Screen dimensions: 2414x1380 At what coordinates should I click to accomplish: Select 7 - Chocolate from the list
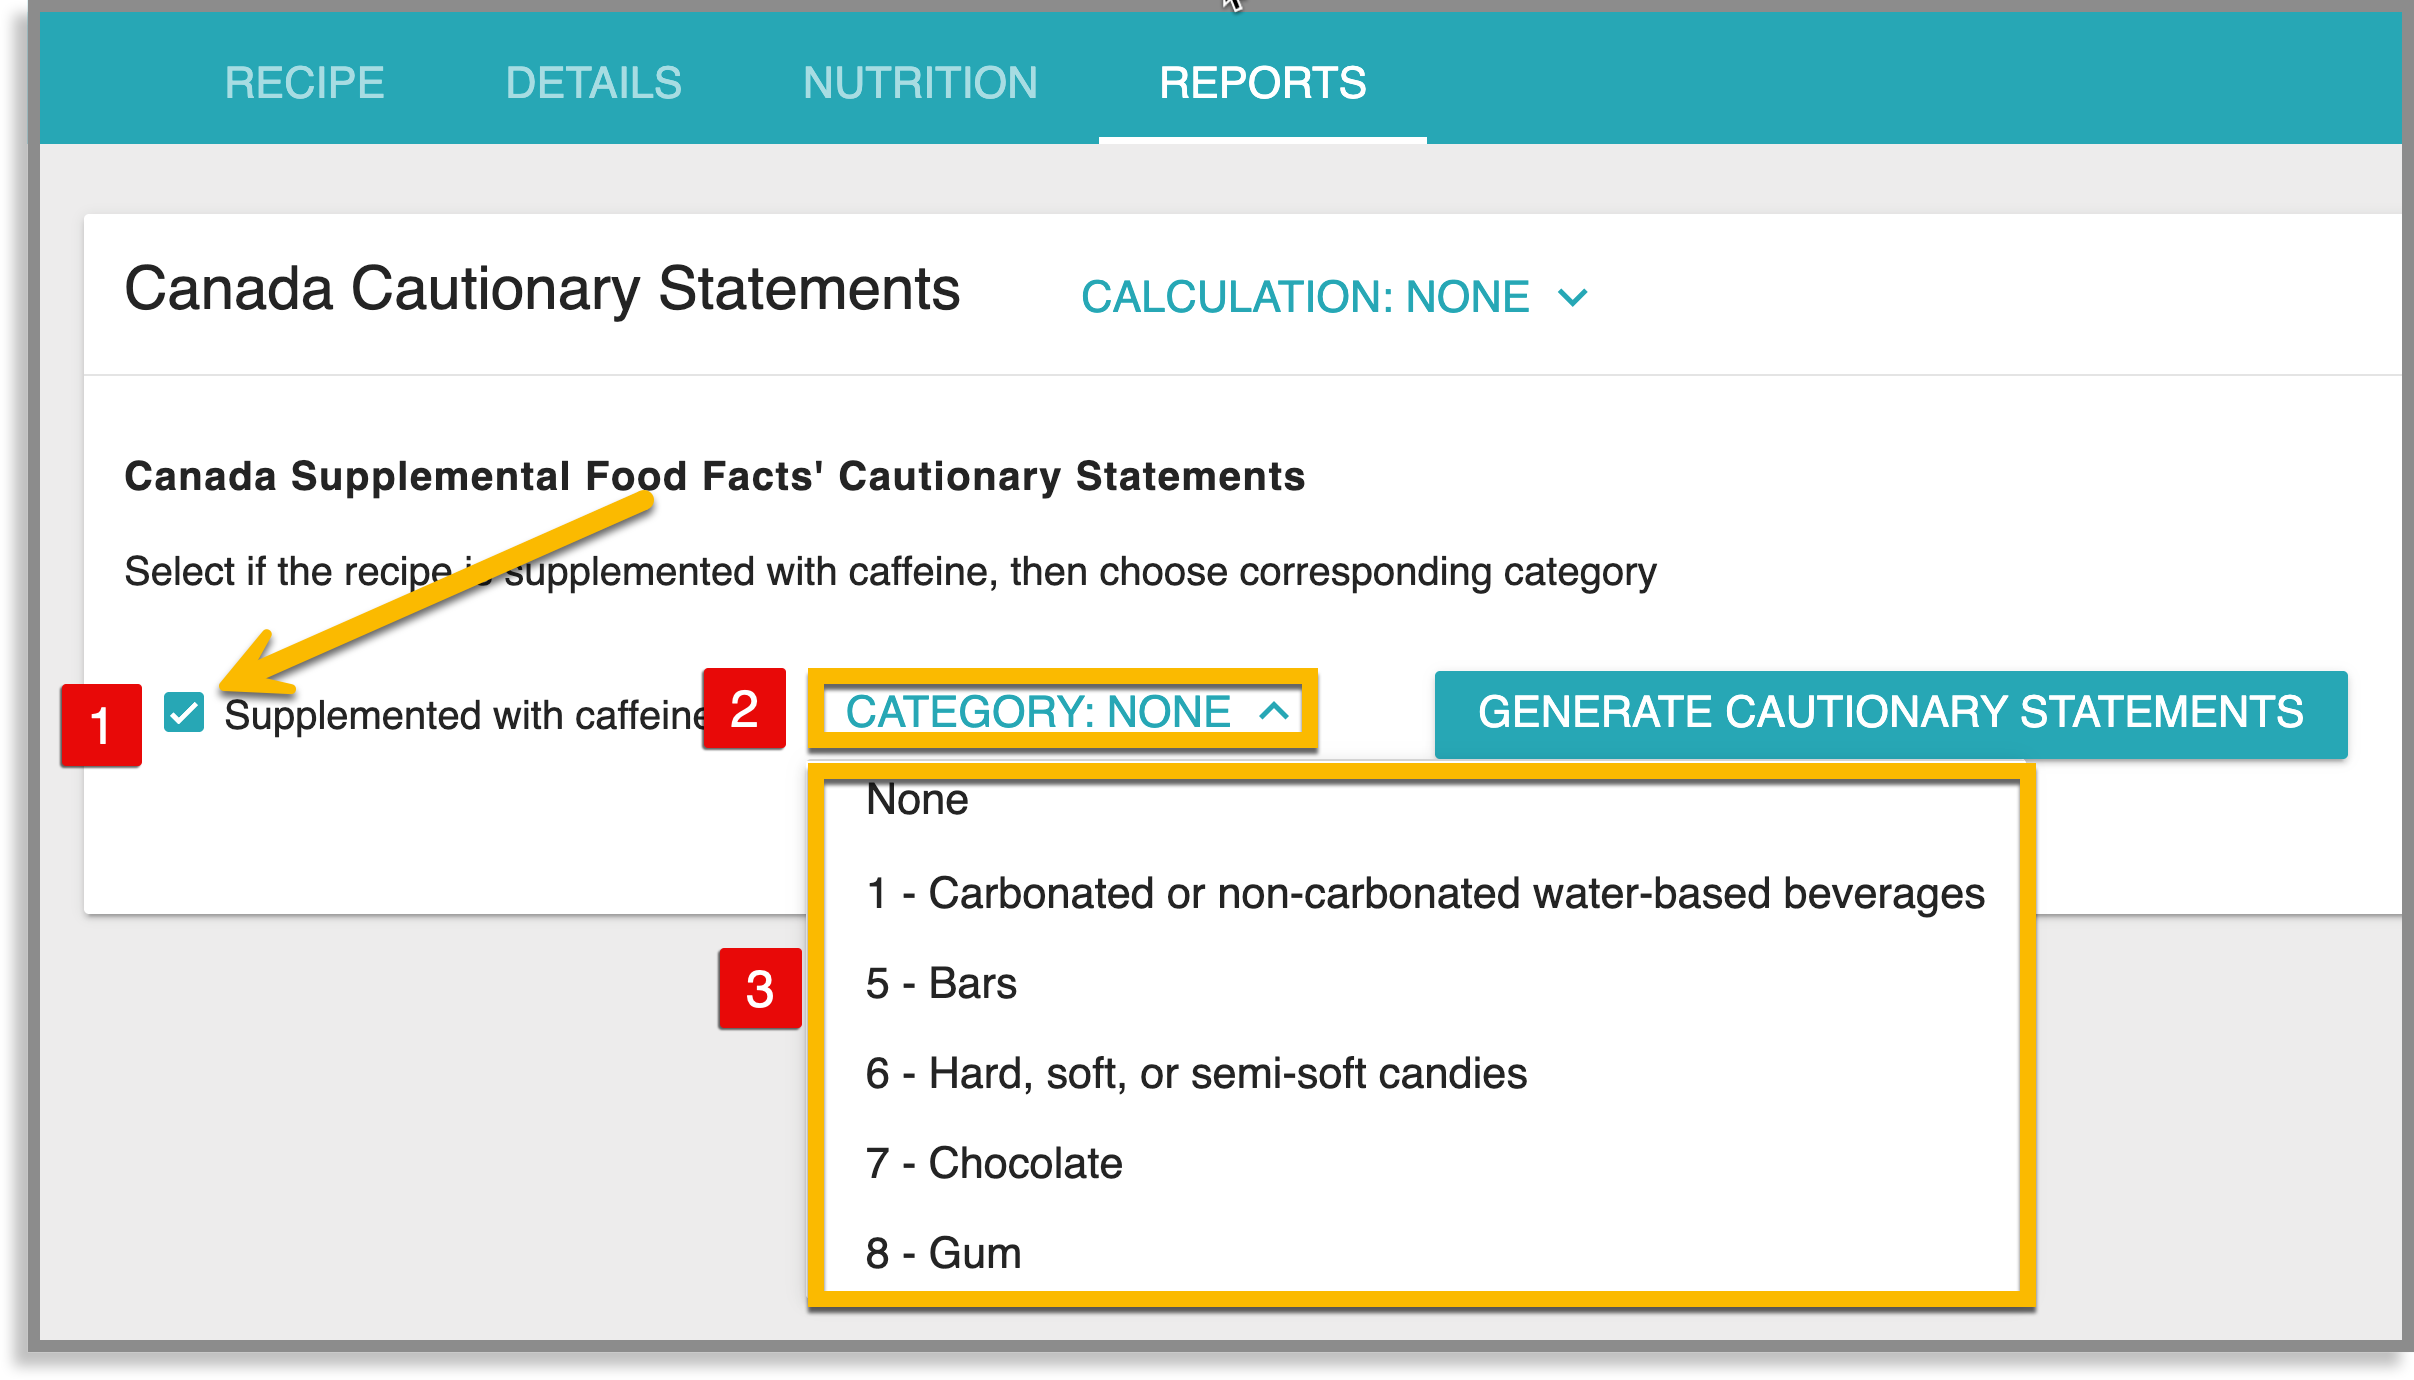click(x=993, y=1162)
